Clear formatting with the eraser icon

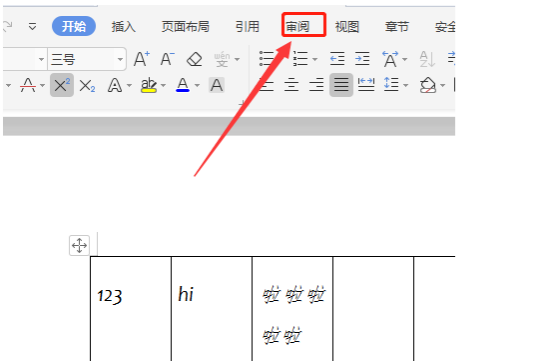(194, 59)
